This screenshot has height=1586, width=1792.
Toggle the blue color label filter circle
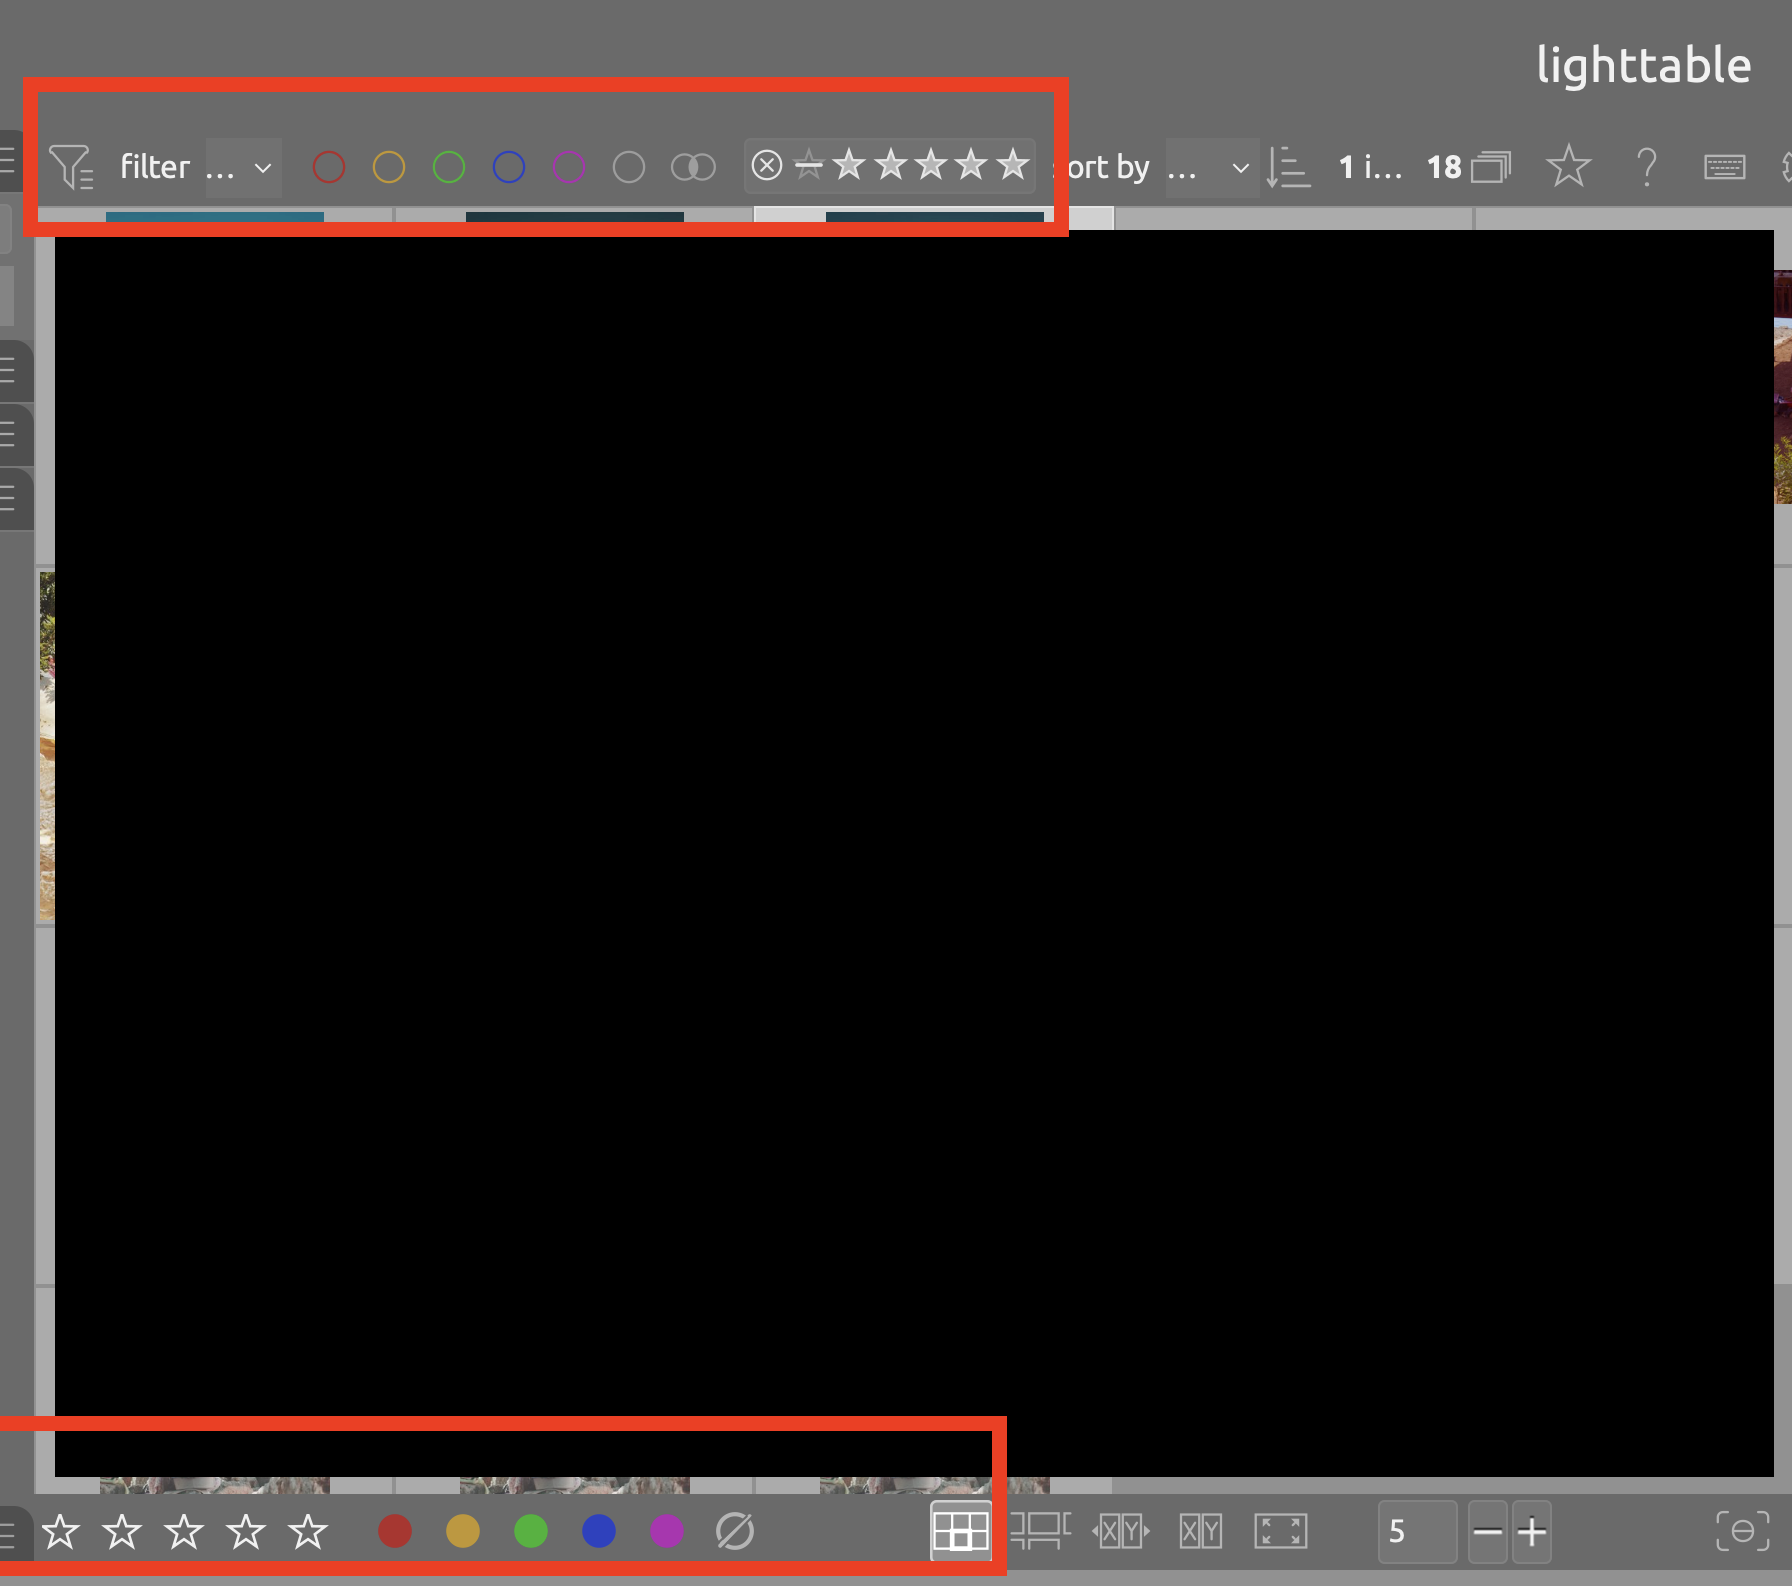[x=509, y=167]
